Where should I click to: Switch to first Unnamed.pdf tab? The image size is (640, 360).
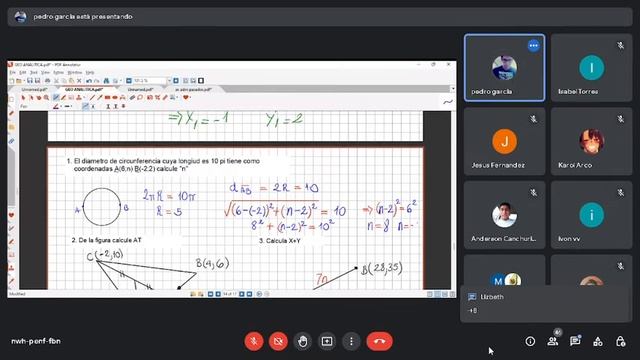pyautogui.click(x=34, y=89)
